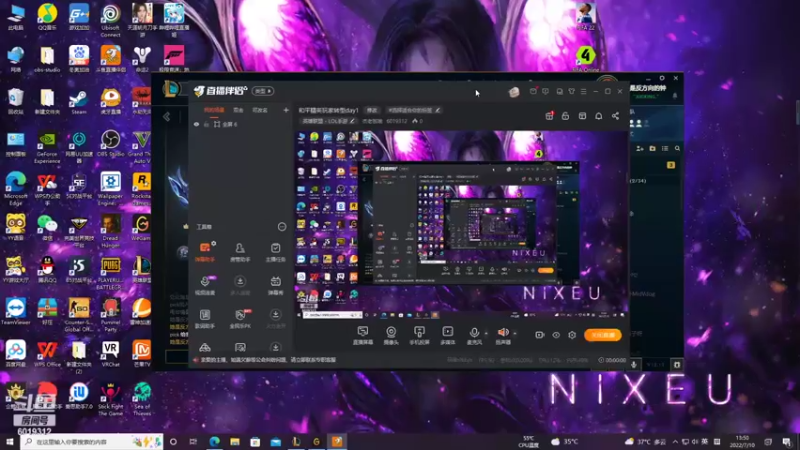Screen dimensions: 800x450
Task: Collapse the toolbox with the minus circle
Action: (x=282, y=227)
